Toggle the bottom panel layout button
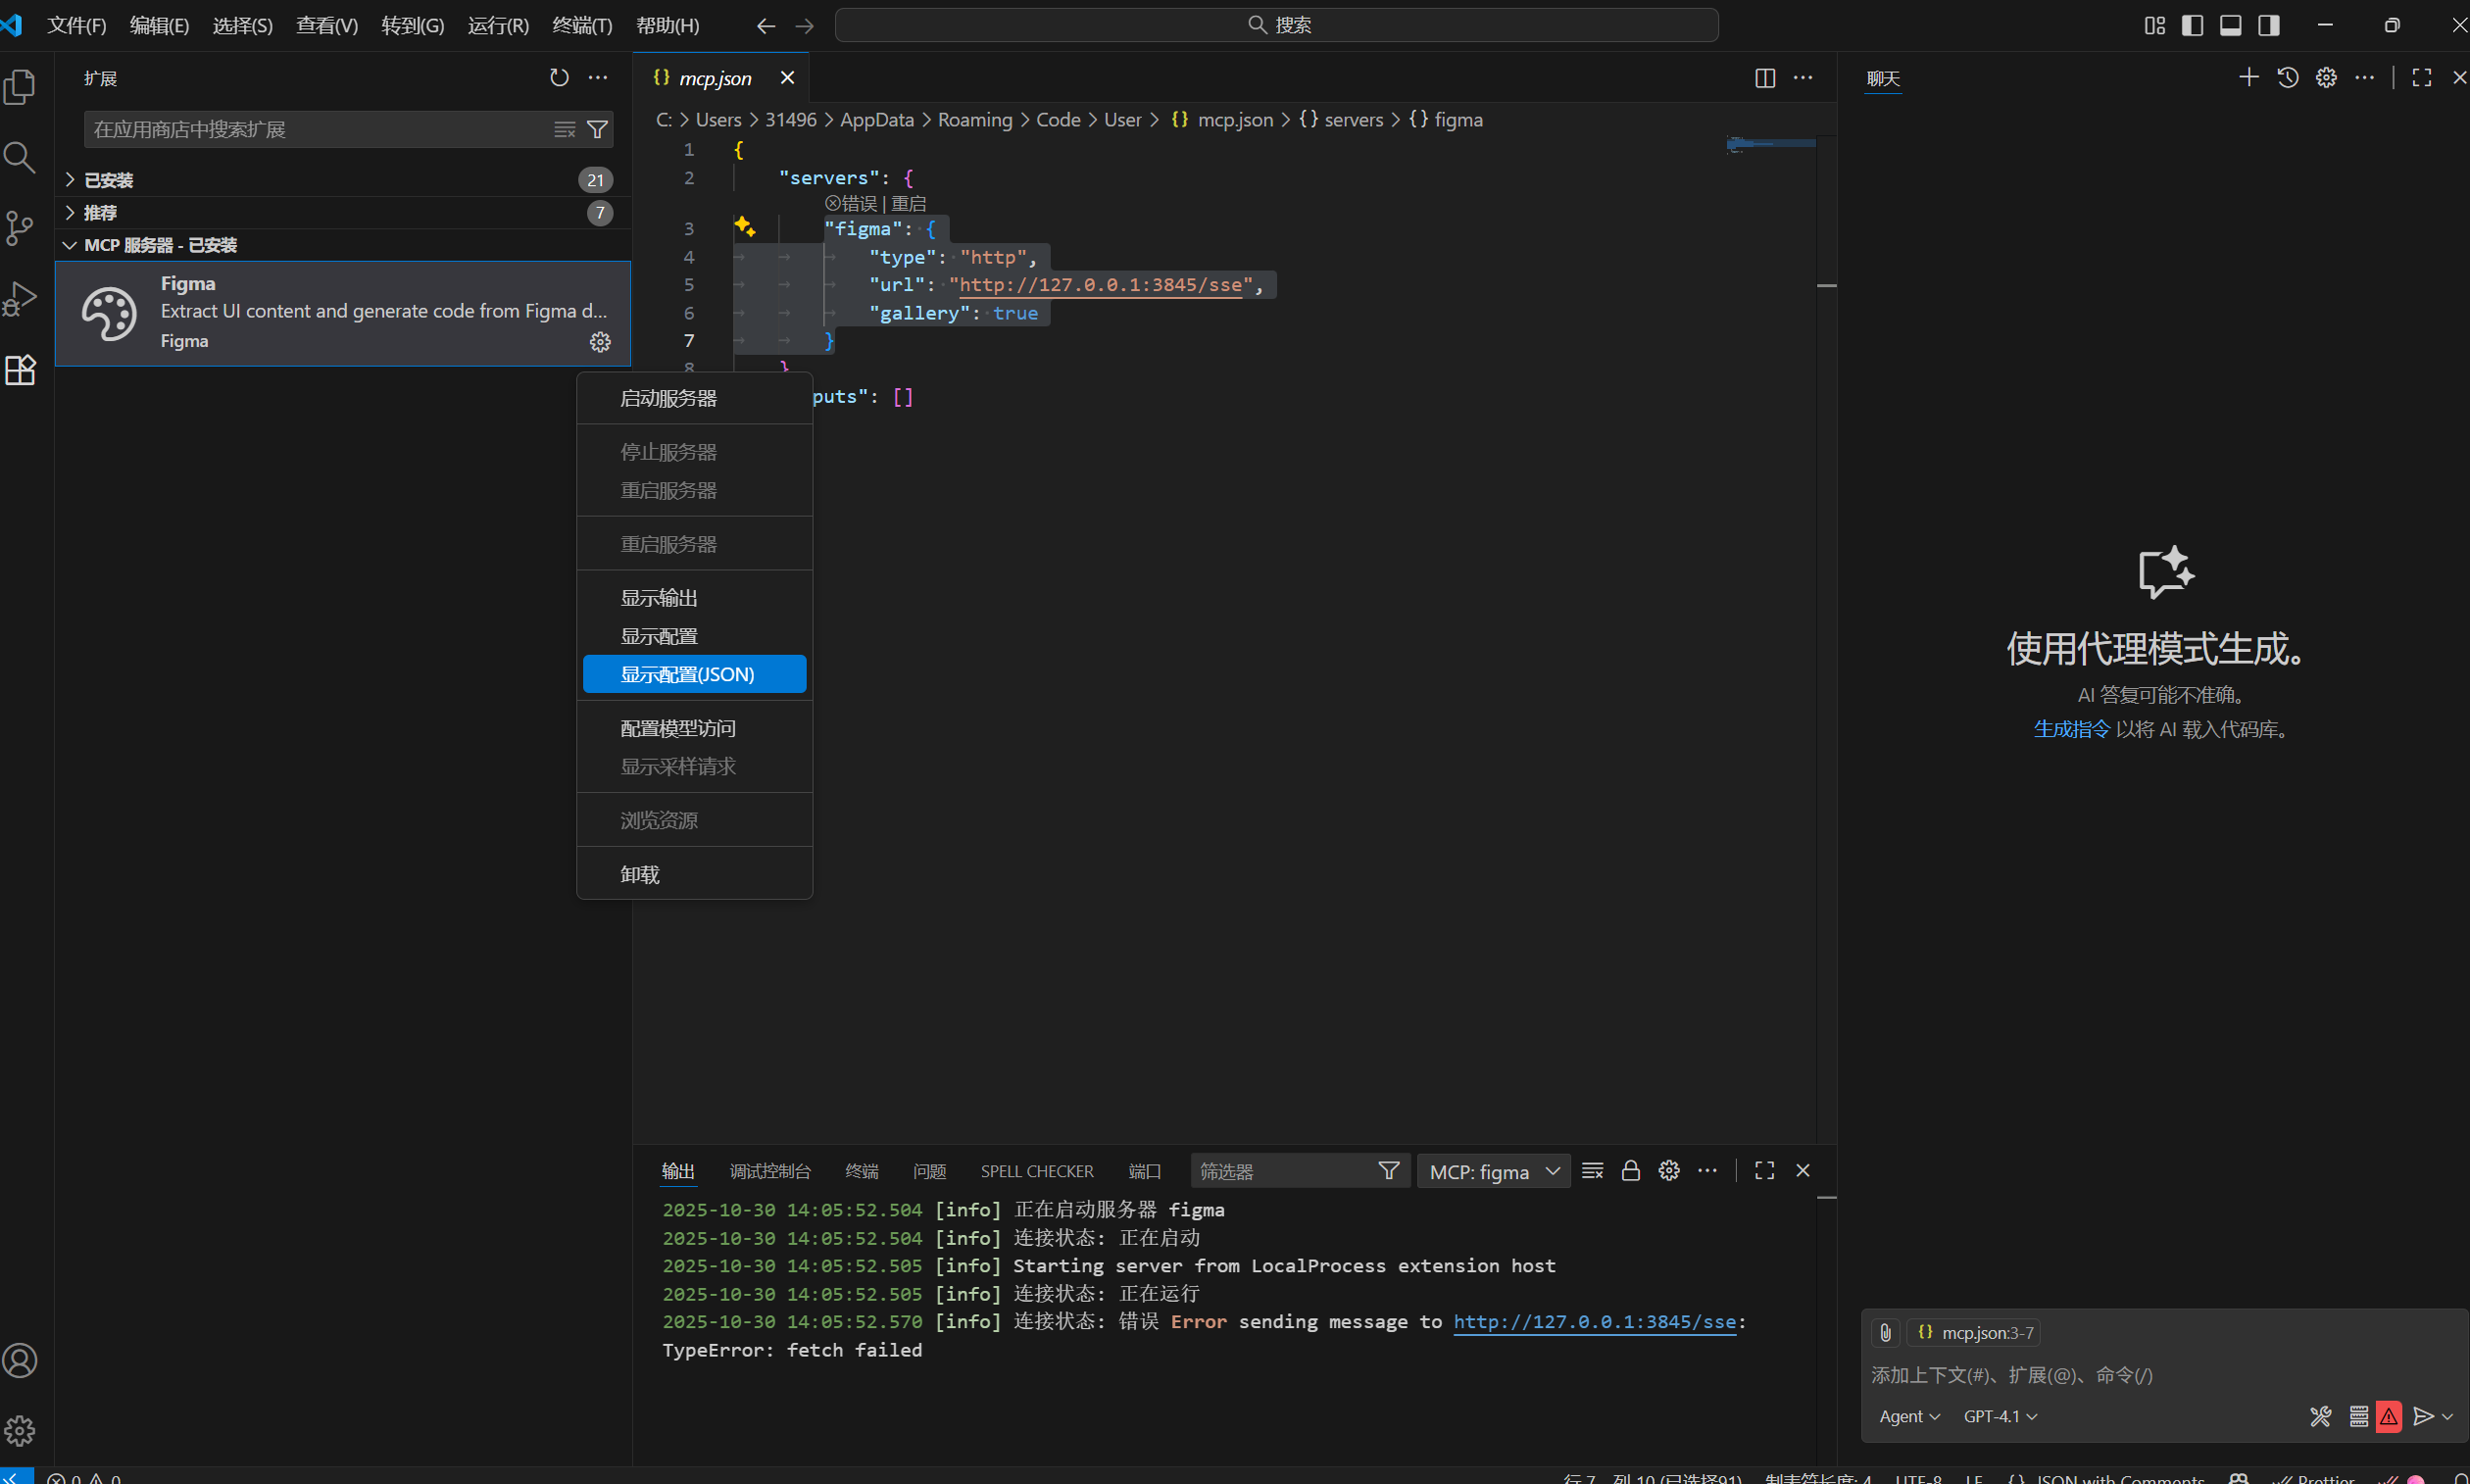 click(2230, 25)
